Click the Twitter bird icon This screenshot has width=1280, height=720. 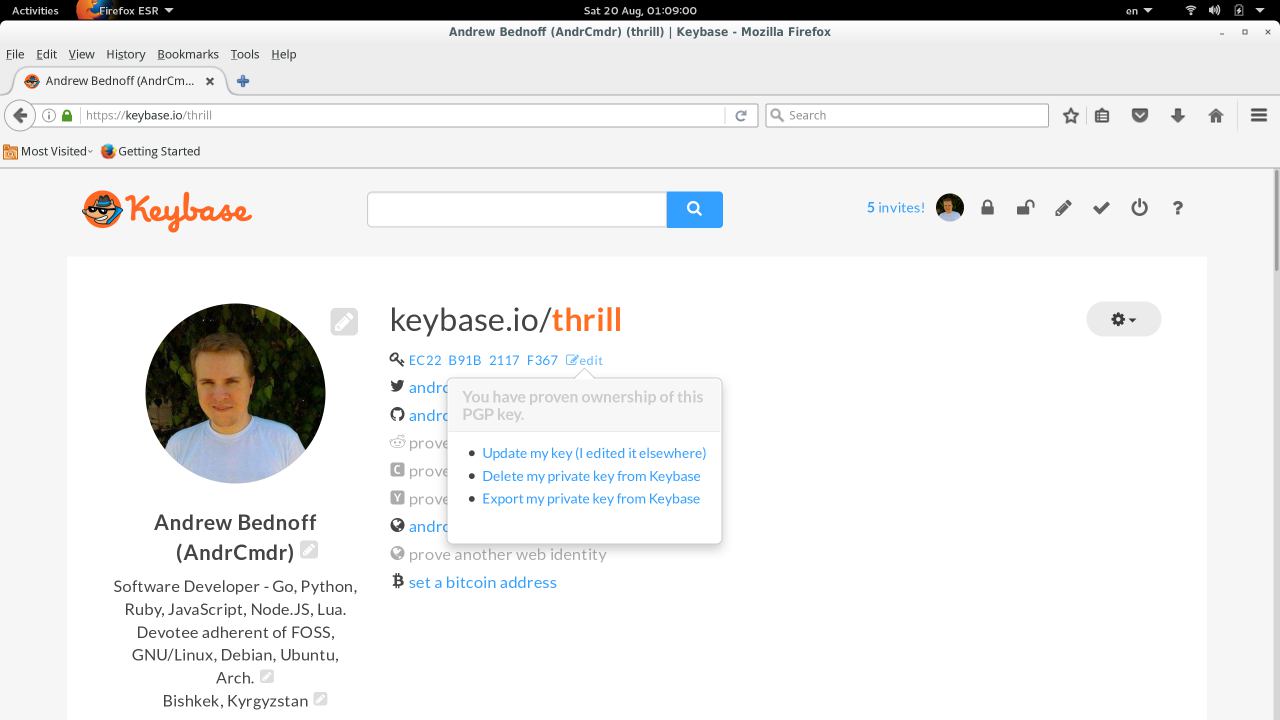point(397,386)
